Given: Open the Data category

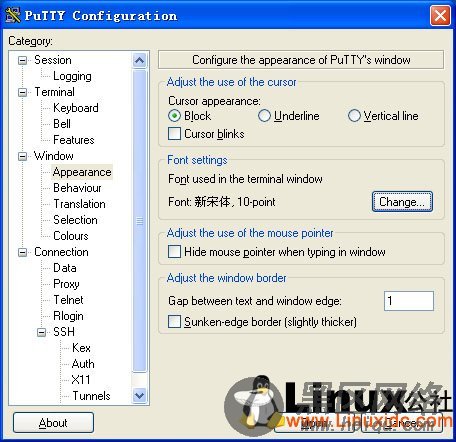Looking at the screenshot, I should tap(65, 268).
